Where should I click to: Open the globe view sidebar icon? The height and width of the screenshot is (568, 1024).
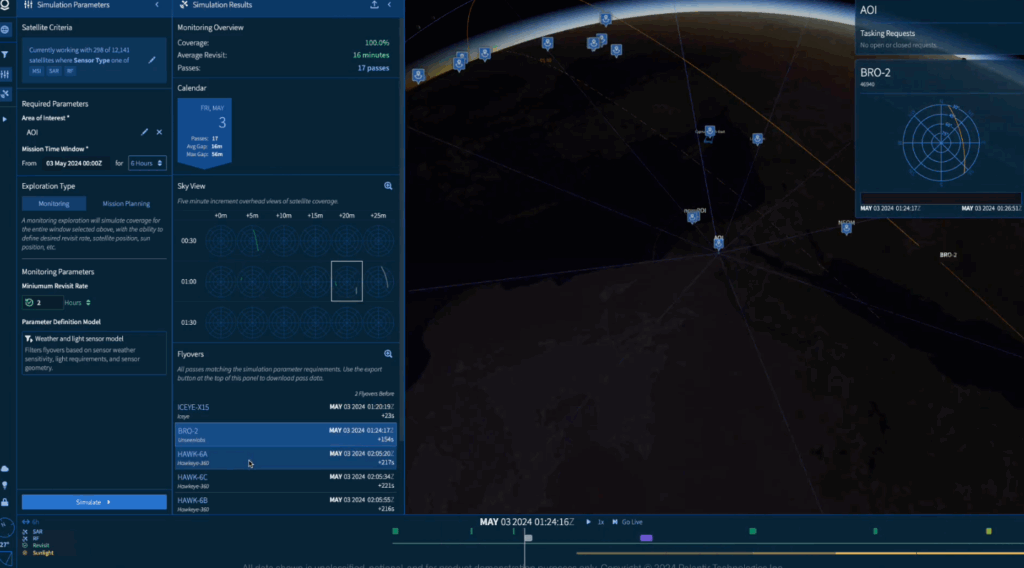5,29
